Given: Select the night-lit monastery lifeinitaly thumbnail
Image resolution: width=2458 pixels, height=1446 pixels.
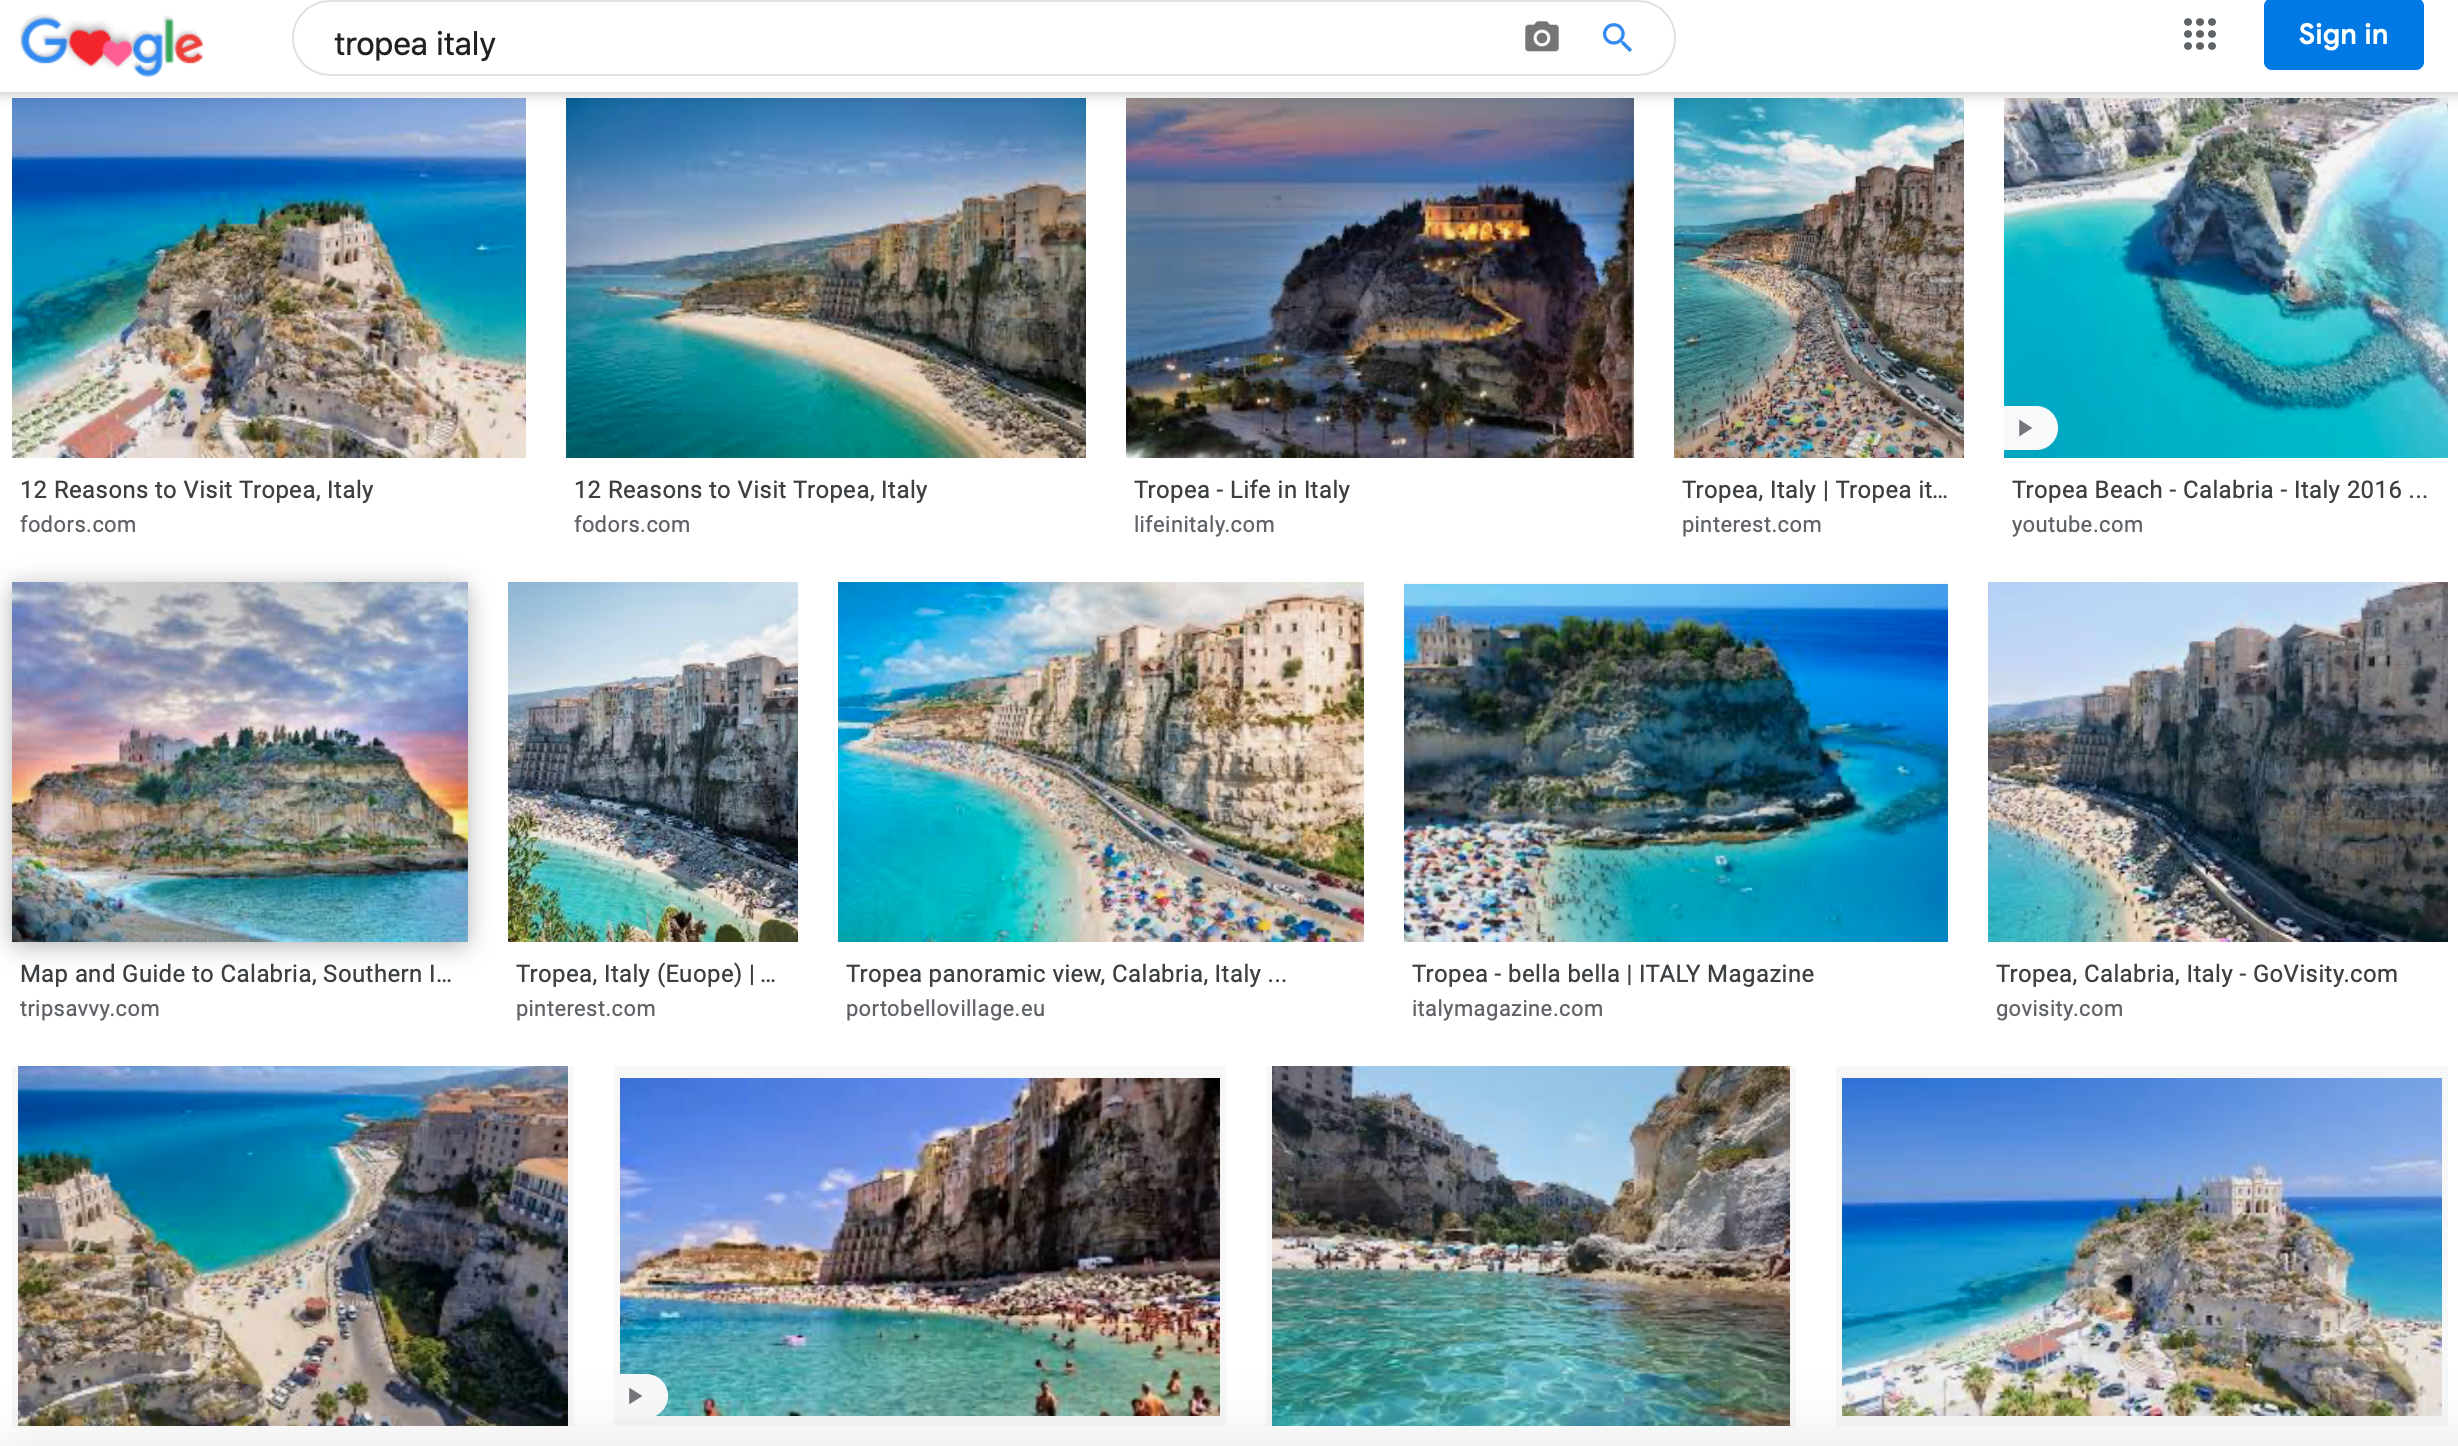Looking at the screenshot, I should [x=1379, y=278].
